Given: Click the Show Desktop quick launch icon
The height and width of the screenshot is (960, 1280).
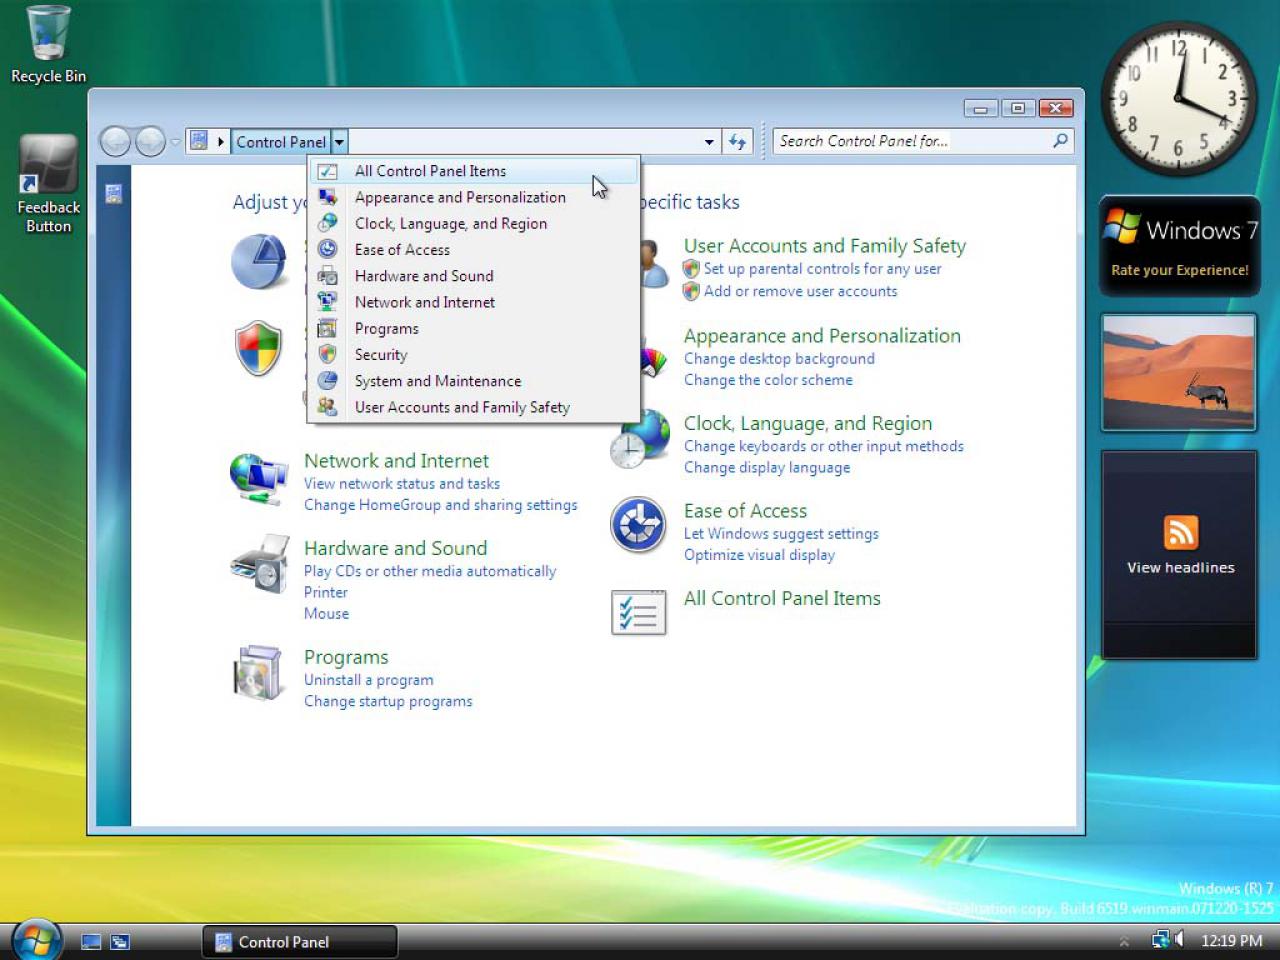Looking at the screenshot, I should coord(91,942).
